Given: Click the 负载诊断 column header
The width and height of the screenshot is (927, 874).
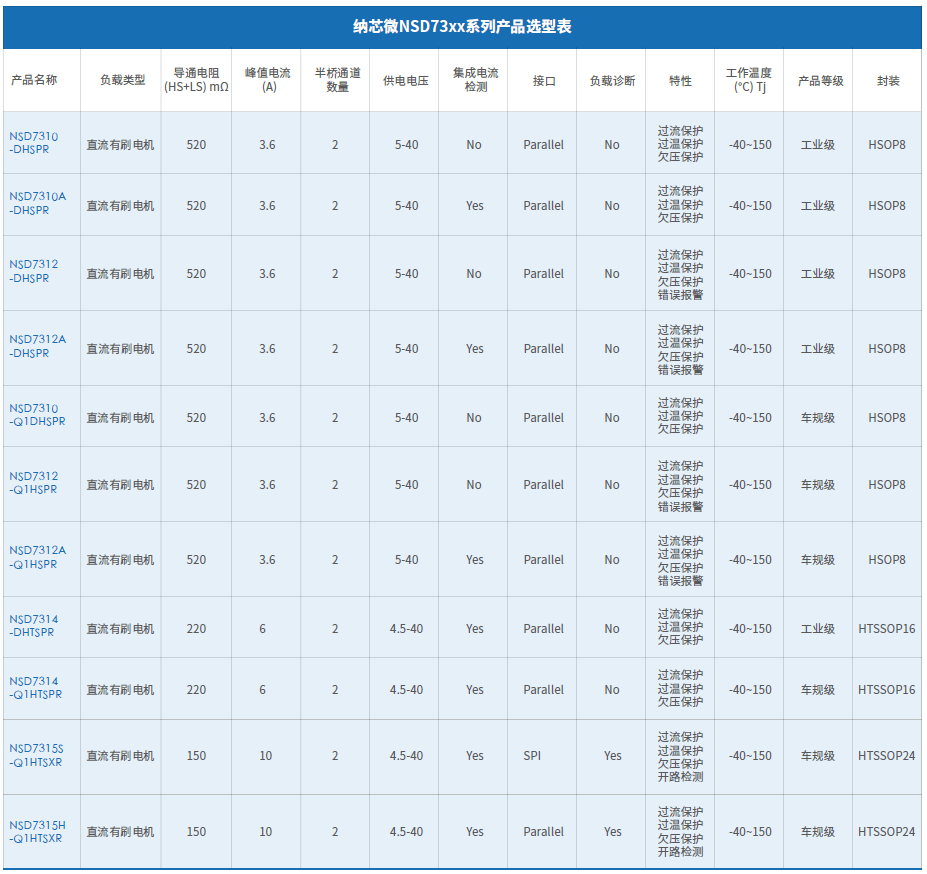Looking at the screenshot, I should [612, 80].
